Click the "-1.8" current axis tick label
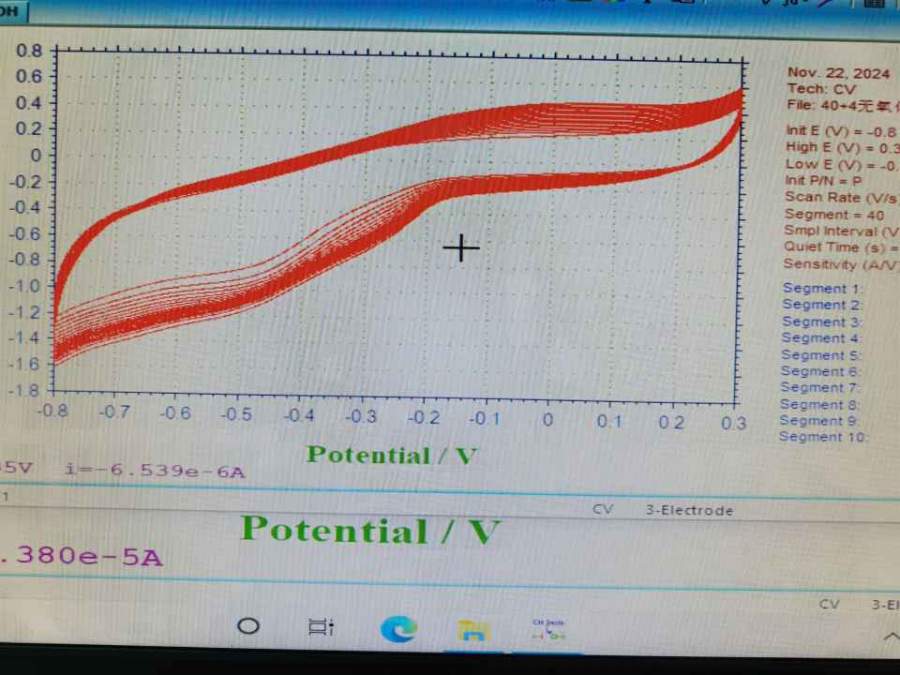 click(x=24, y=391)
